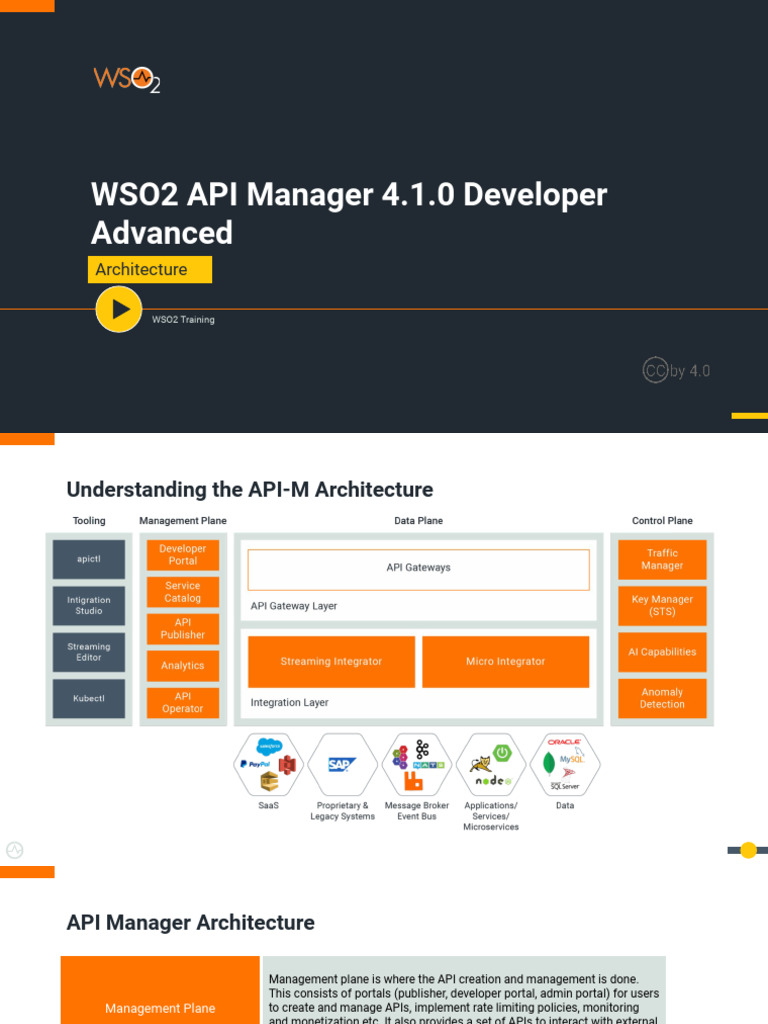Click the yellow play button icon
Image resolution: width=768 pixels, height=1024 pixels.
(x=119, y=309)
